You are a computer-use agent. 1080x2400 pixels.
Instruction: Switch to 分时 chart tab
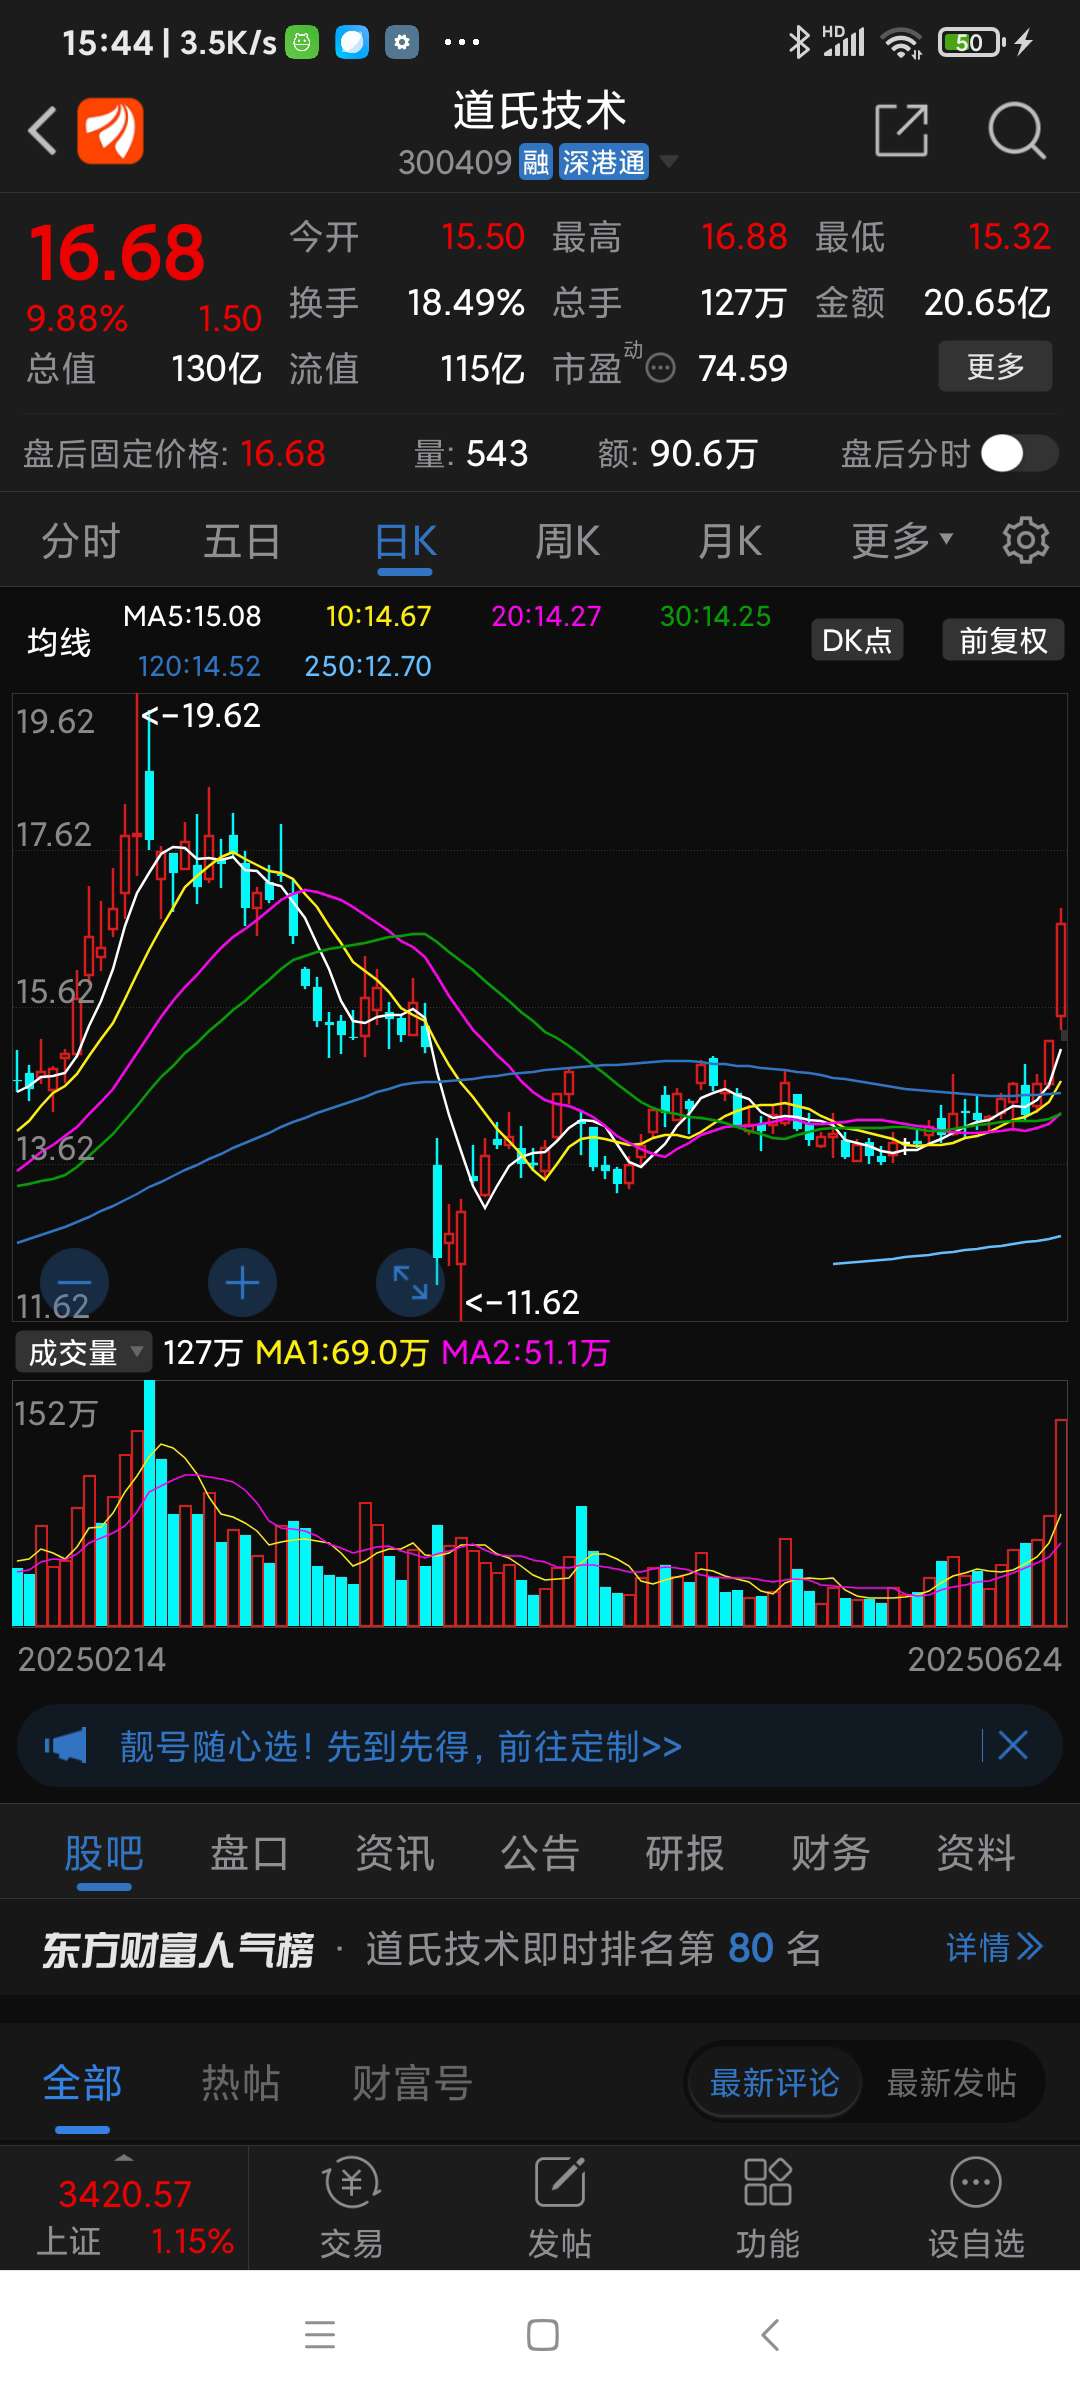pyautogui.click(x=81, y=541)
